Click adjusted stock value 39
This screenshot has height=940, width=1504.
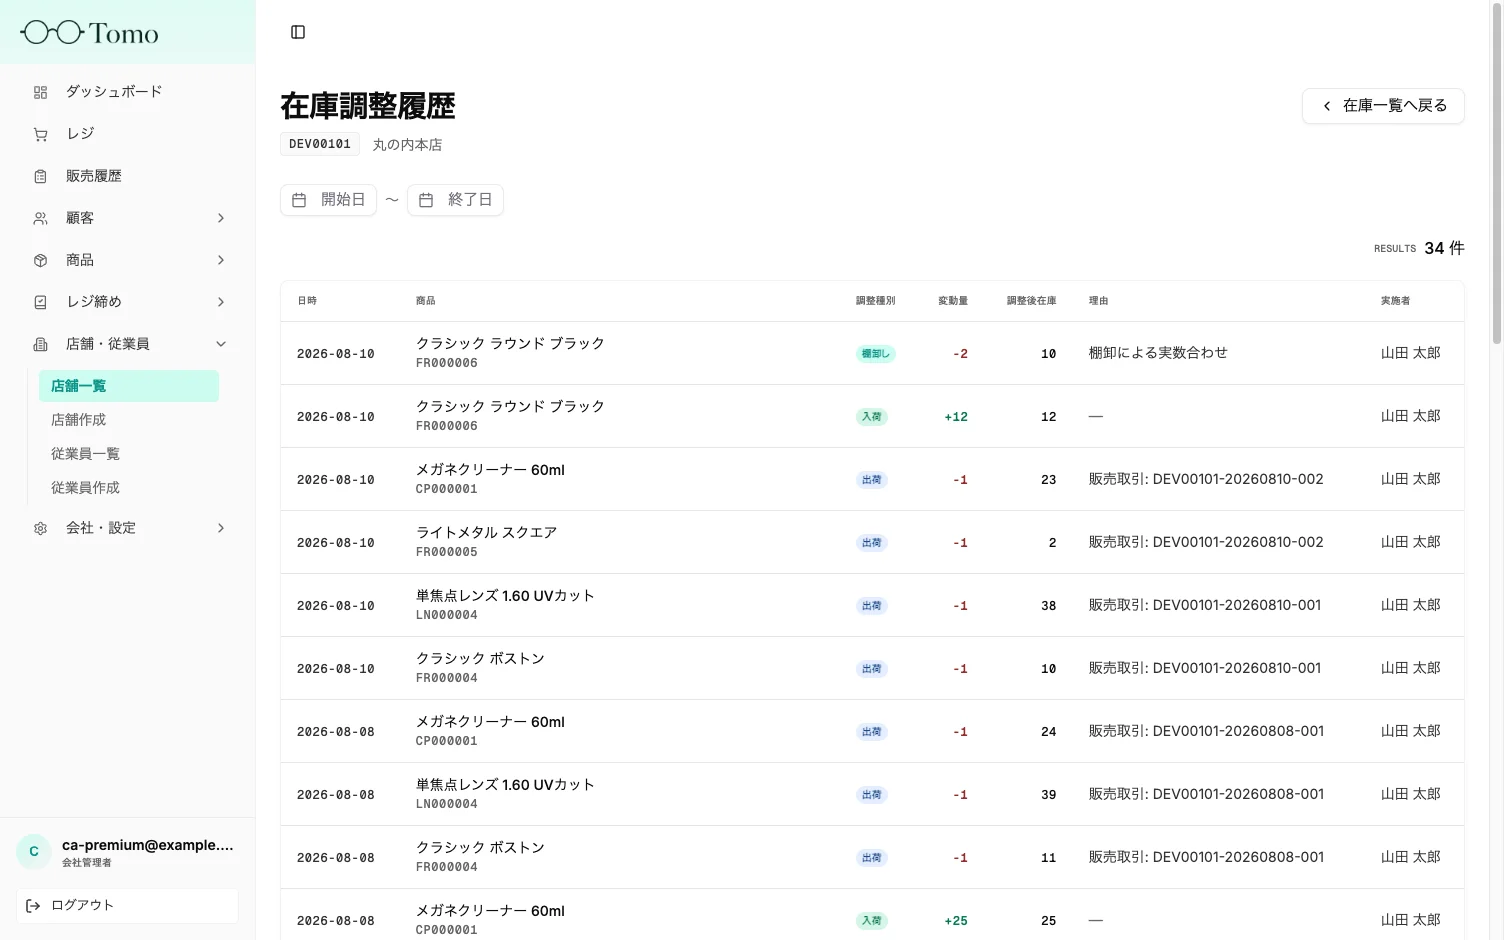point(1049,795)
